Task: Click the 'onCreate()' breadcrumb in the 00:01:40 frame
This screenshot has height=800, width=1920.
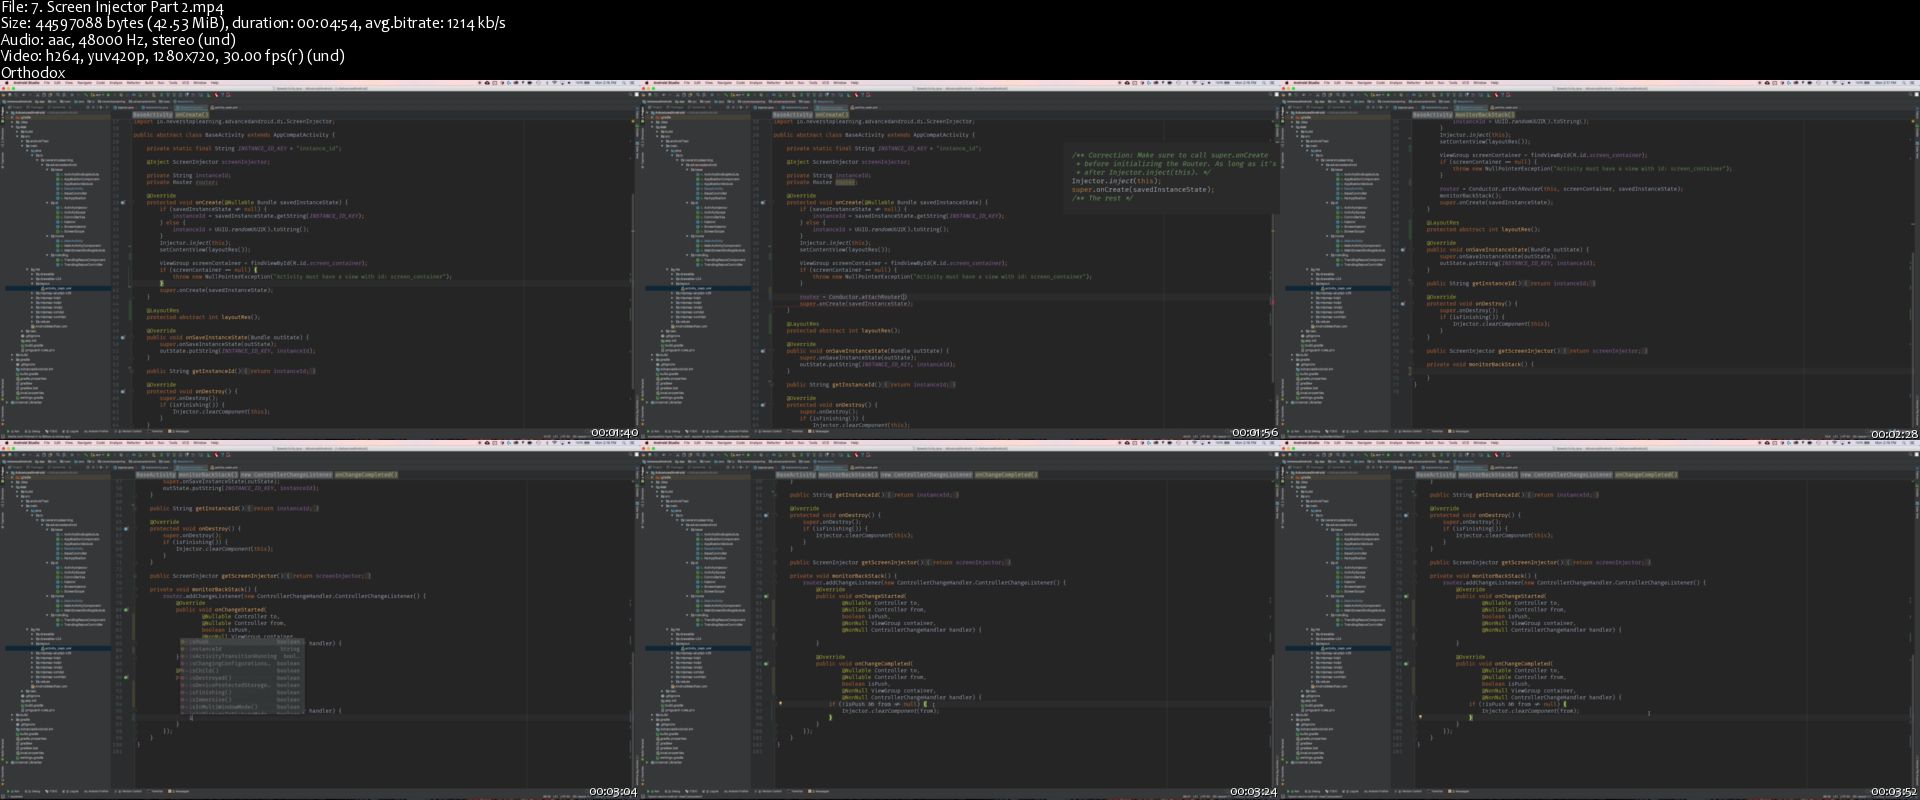Action: coord(190,115)
